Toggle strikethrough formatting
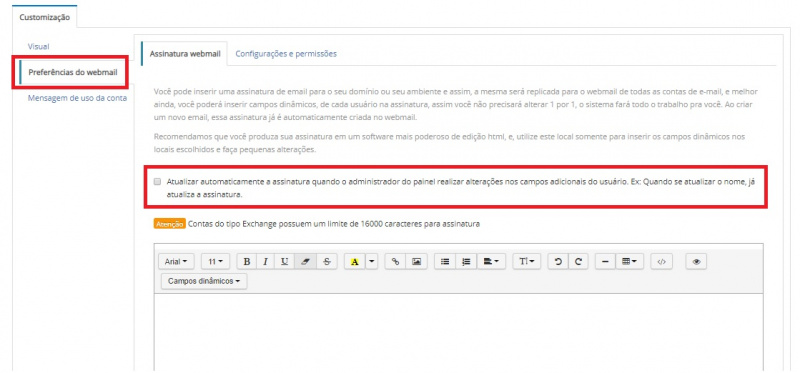The height and width of the screenshot is (373, 800). [327, 261]
